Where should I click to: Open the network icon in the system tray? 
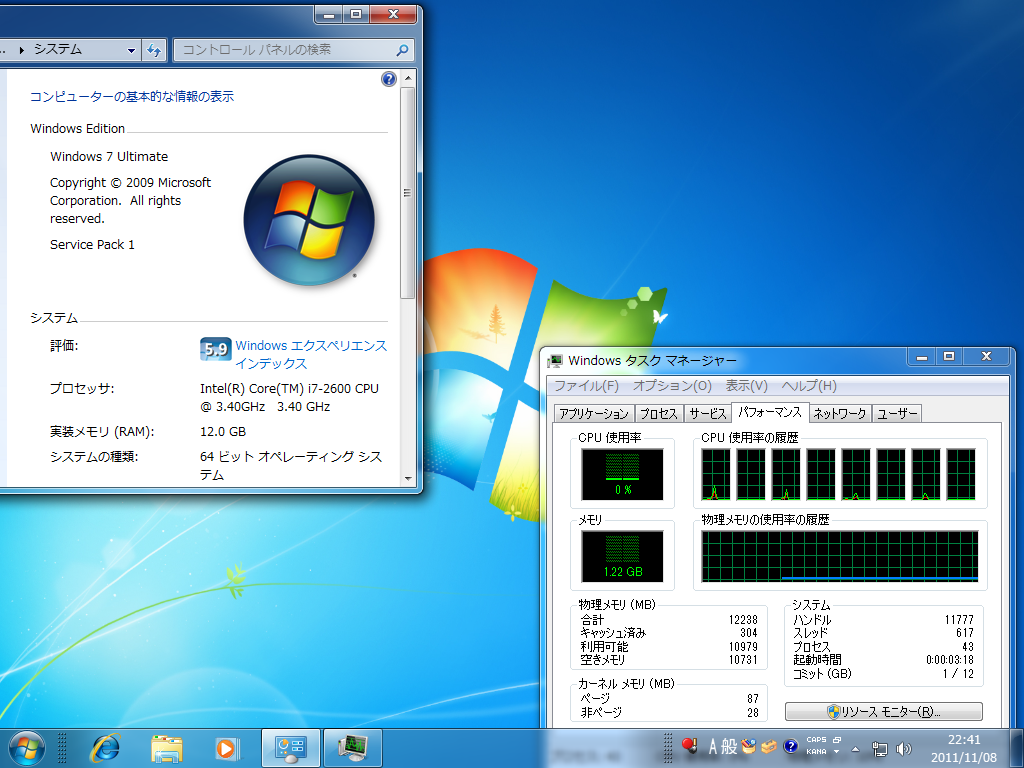[x=880, y=749]
